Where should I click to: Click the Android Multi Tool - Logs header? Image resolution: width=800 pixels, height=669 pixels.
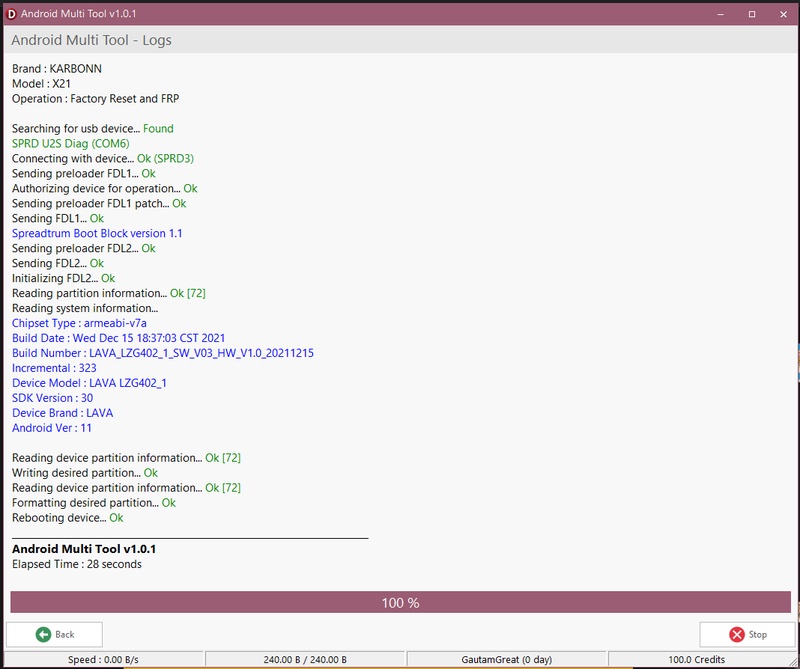pyautogui.click(x=91, y=40)
